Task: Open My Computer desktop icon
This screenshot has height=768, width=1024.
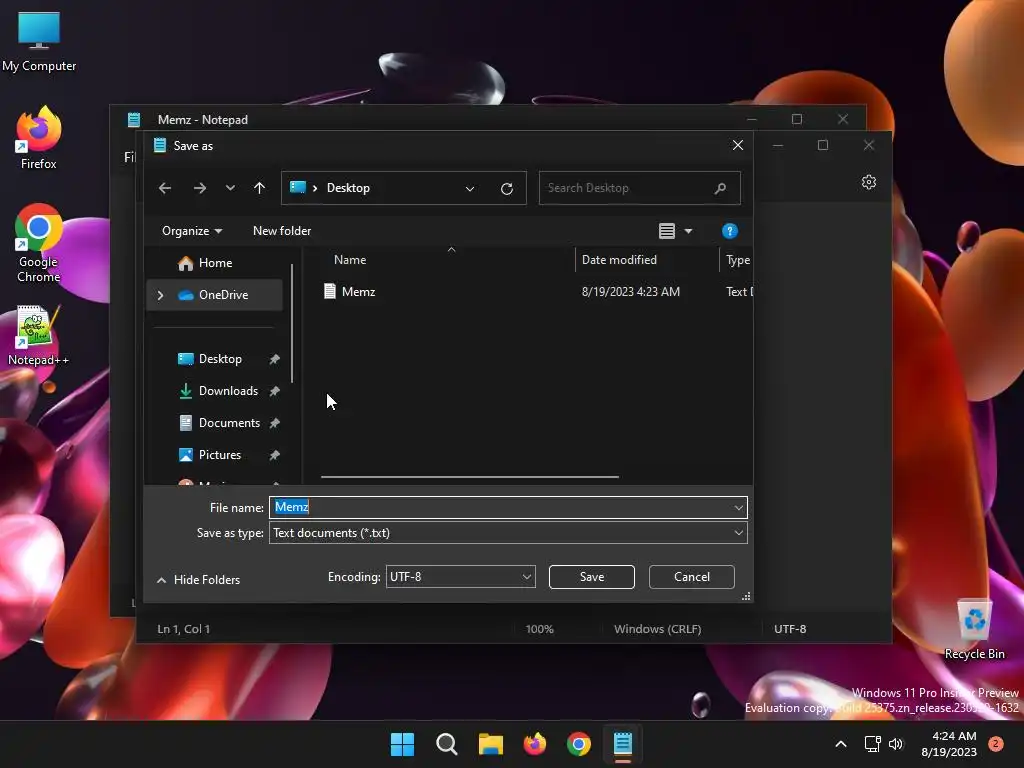Action: (39, 42)
